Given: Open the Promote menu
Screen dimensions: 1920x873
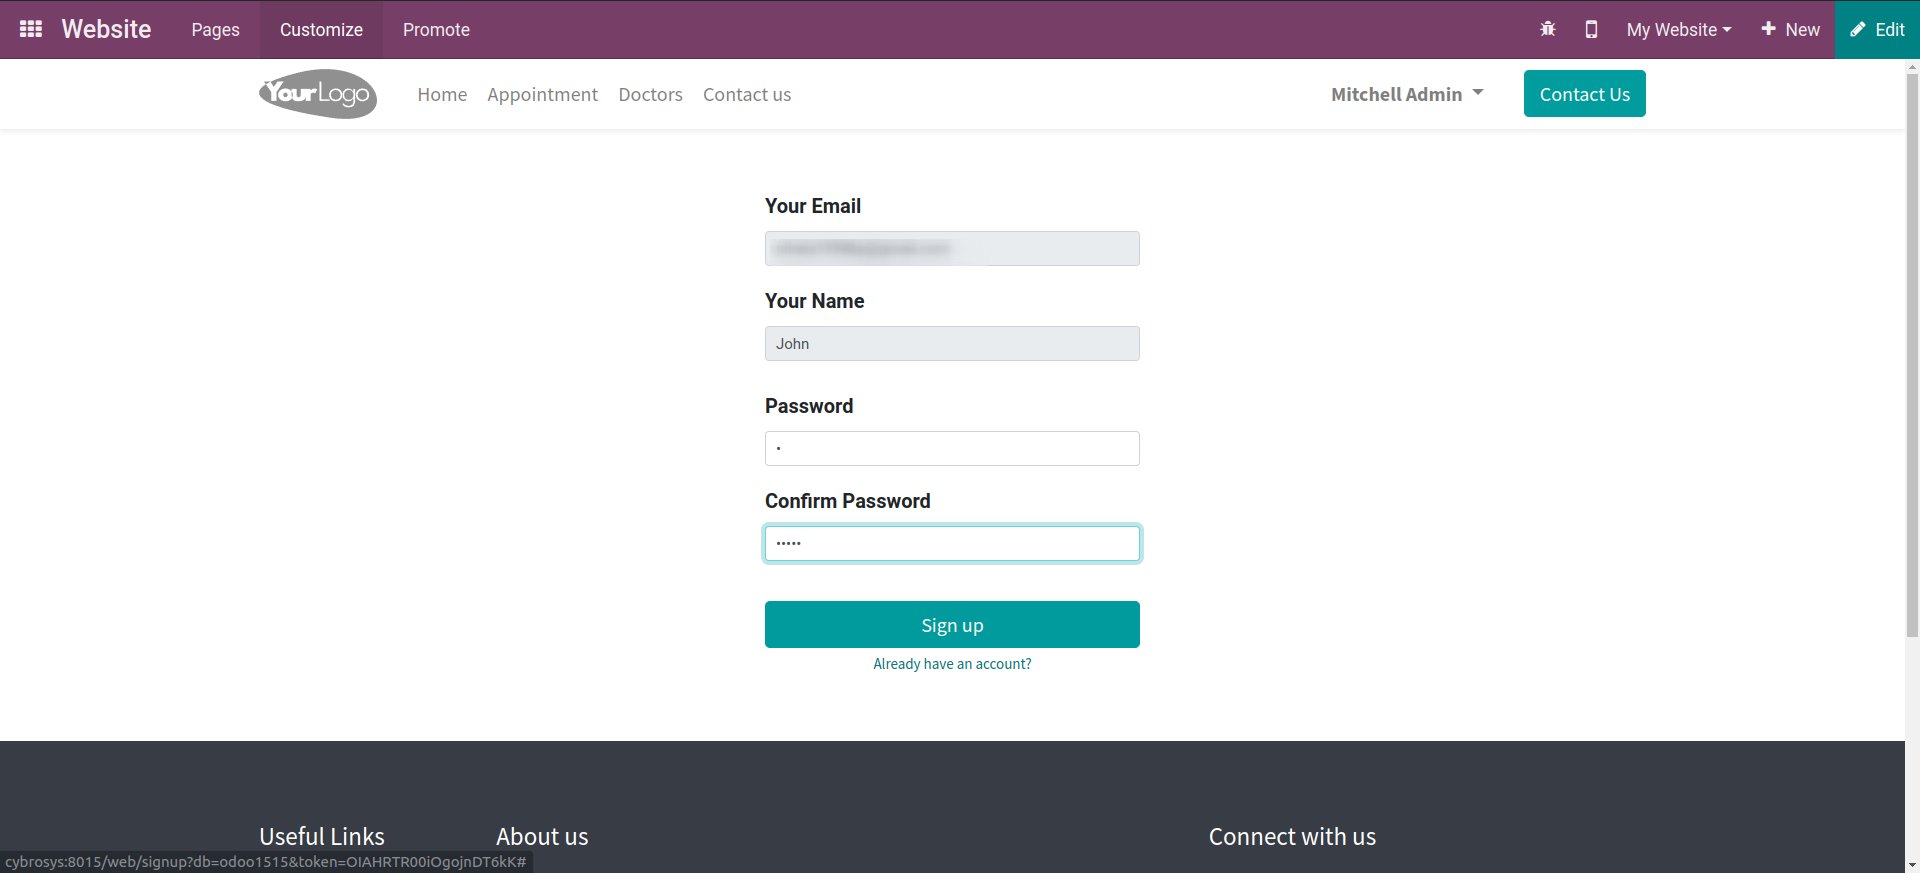Looking at the screenshot, I should (436, 30).
